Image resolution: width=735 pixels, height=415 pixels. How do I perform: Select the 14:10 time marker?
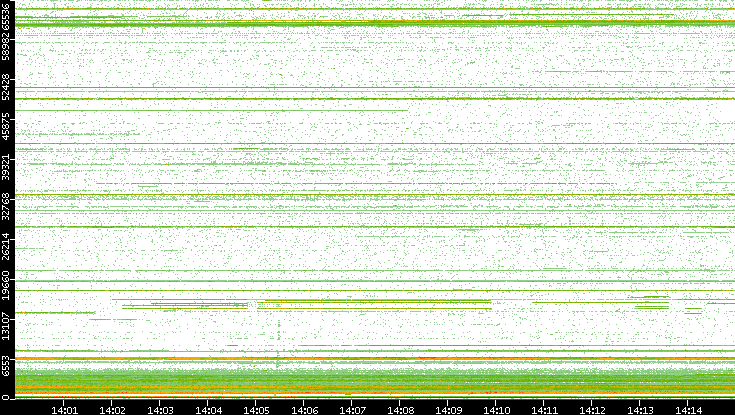click(496, 408)
